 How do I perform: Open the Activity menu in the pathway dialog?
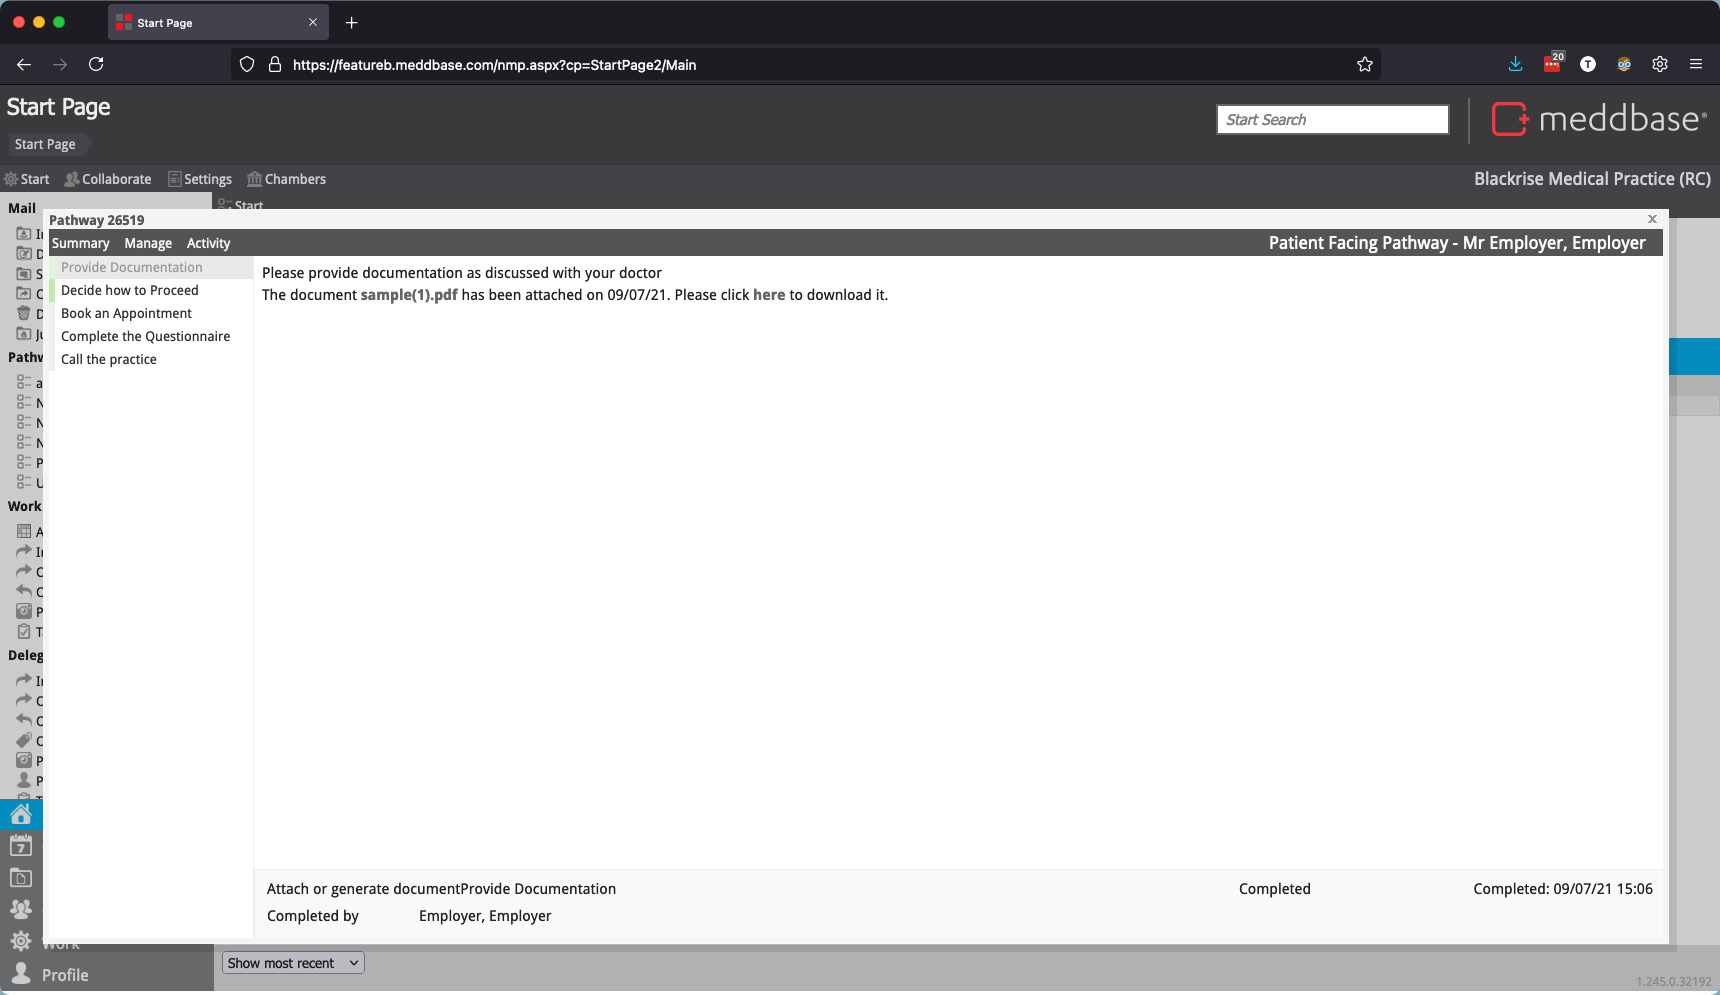pos(208,243)
